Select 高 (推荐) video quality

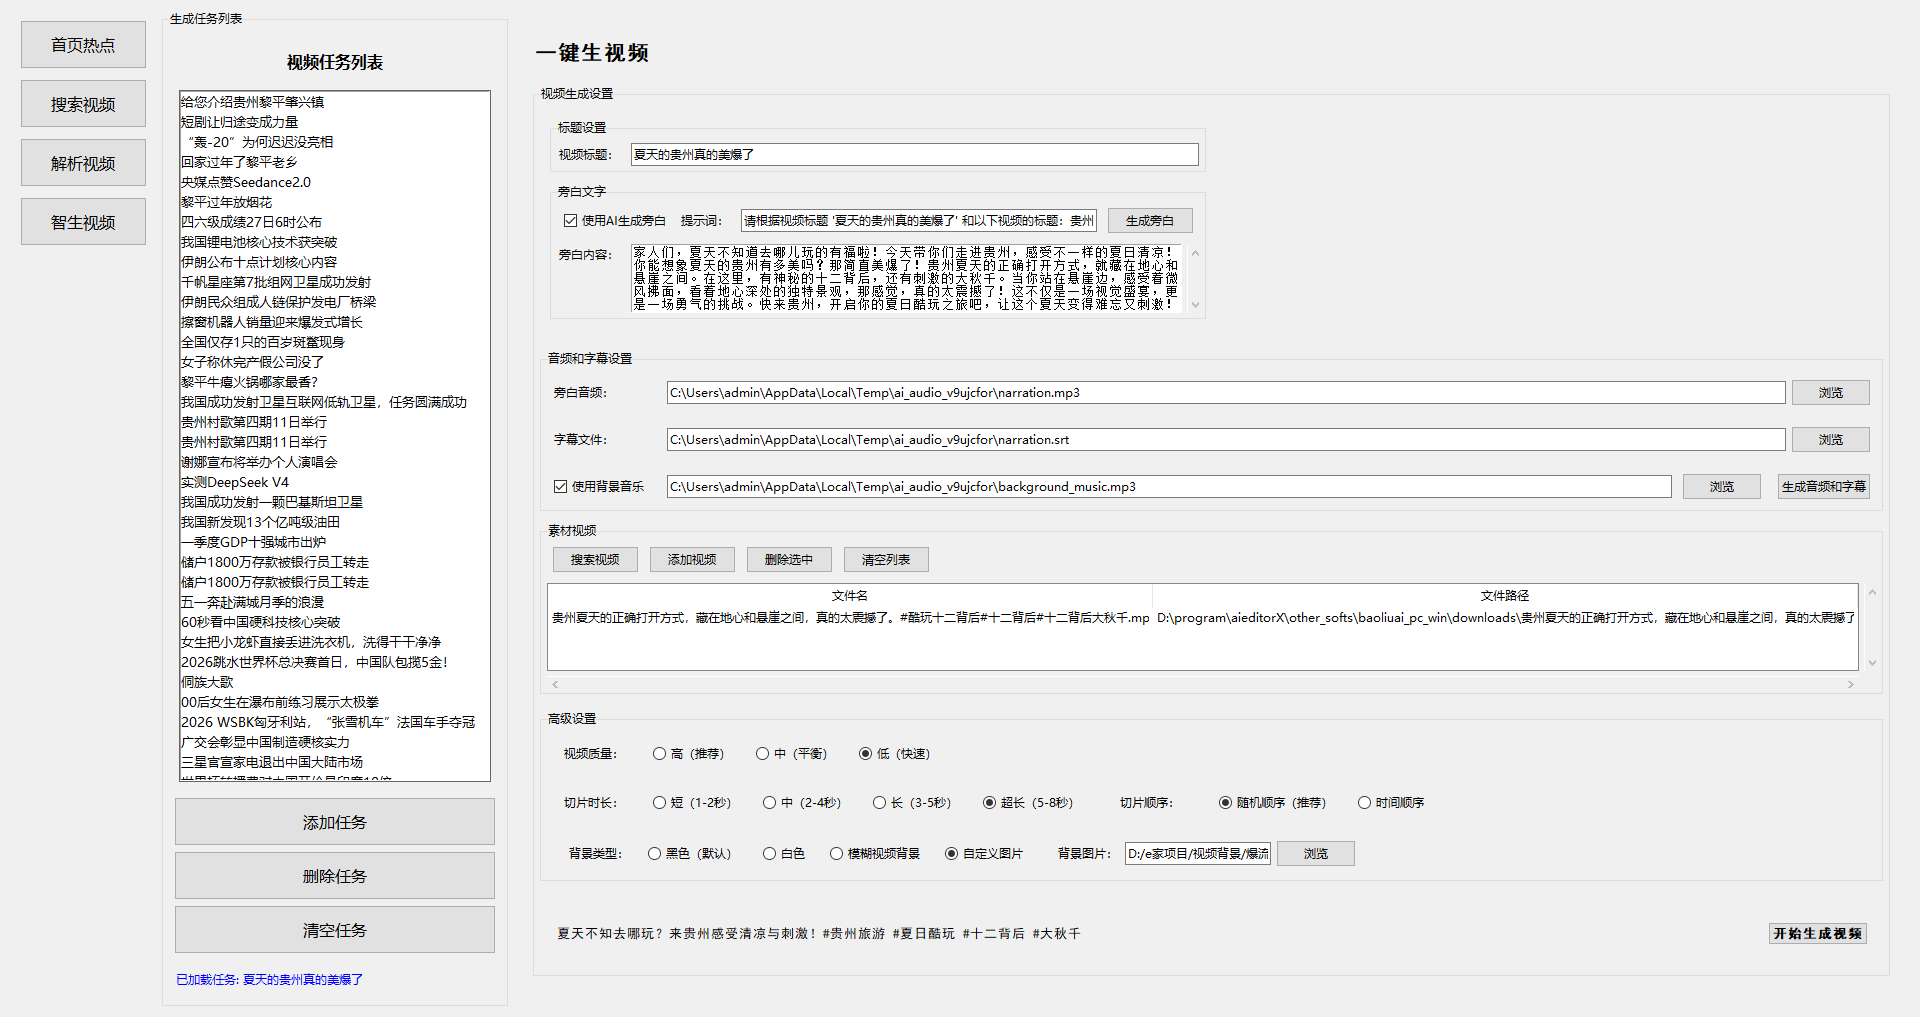click(x=659, y=754)
